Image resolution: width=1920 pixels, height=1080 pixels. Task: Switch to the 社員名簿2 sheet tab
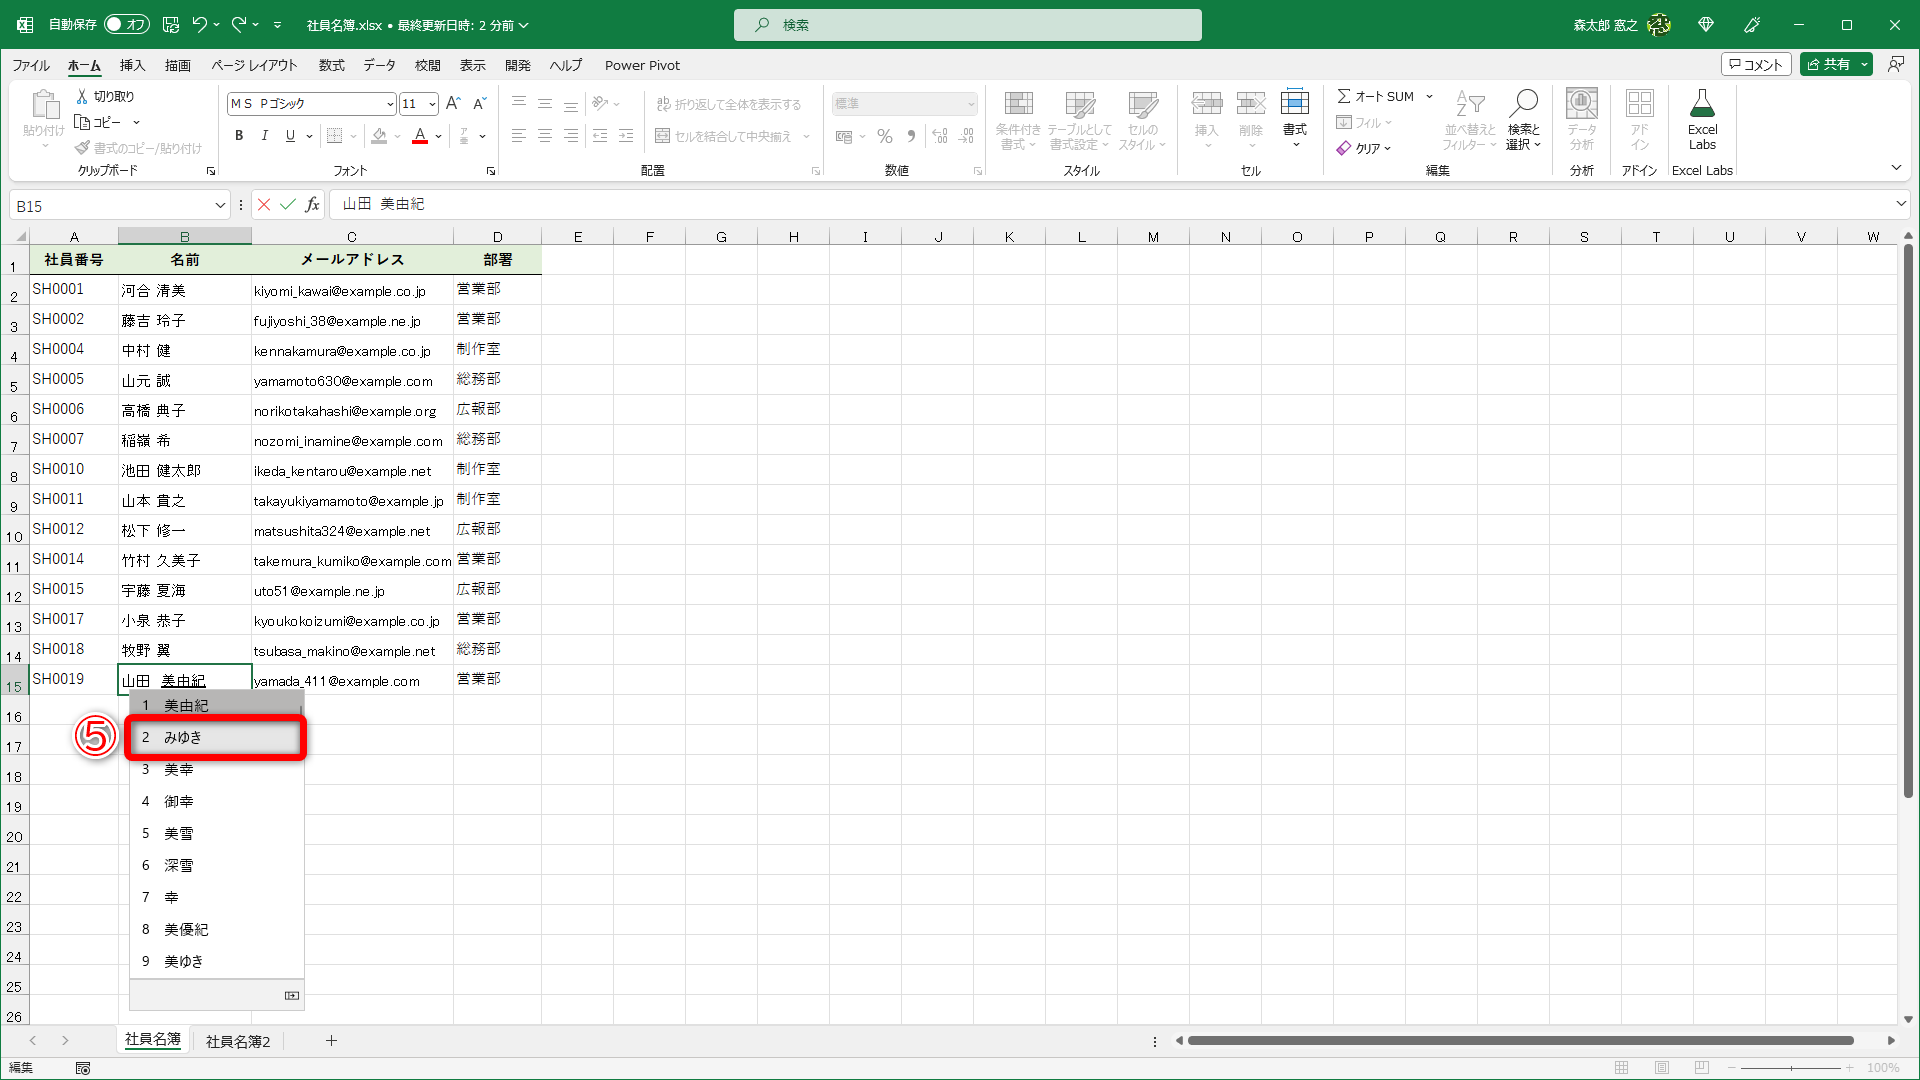point(238,1041)
